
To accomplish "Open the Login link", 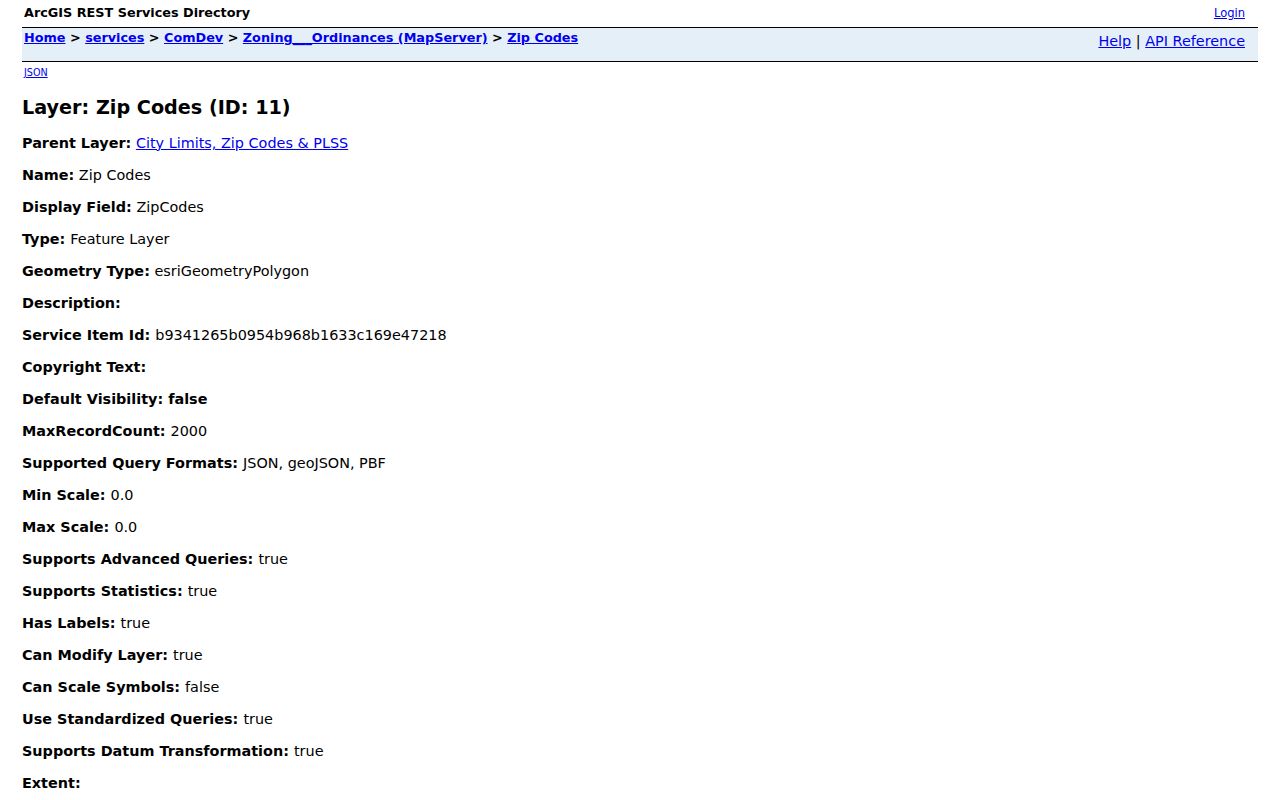I will pos(1229,13).
